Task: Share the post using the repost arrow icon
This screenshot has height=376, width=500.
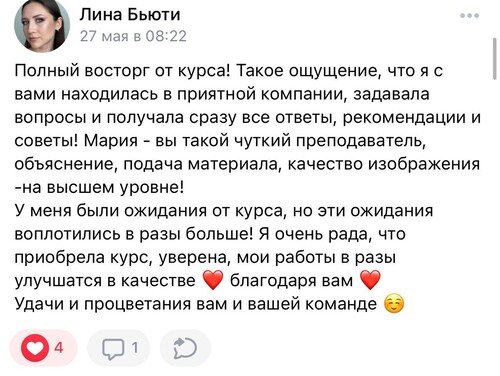Action: pos(185,348)
